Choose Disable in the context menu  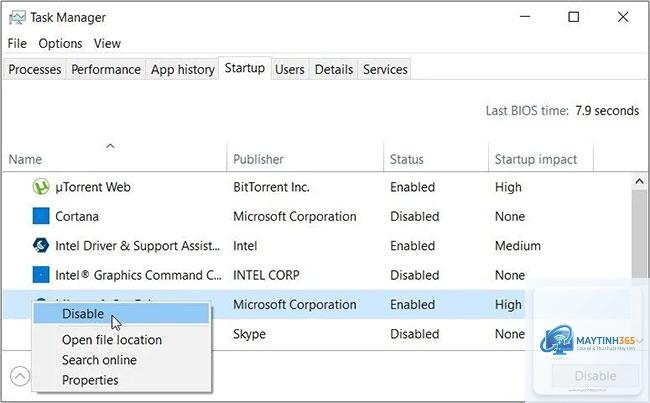121,314
